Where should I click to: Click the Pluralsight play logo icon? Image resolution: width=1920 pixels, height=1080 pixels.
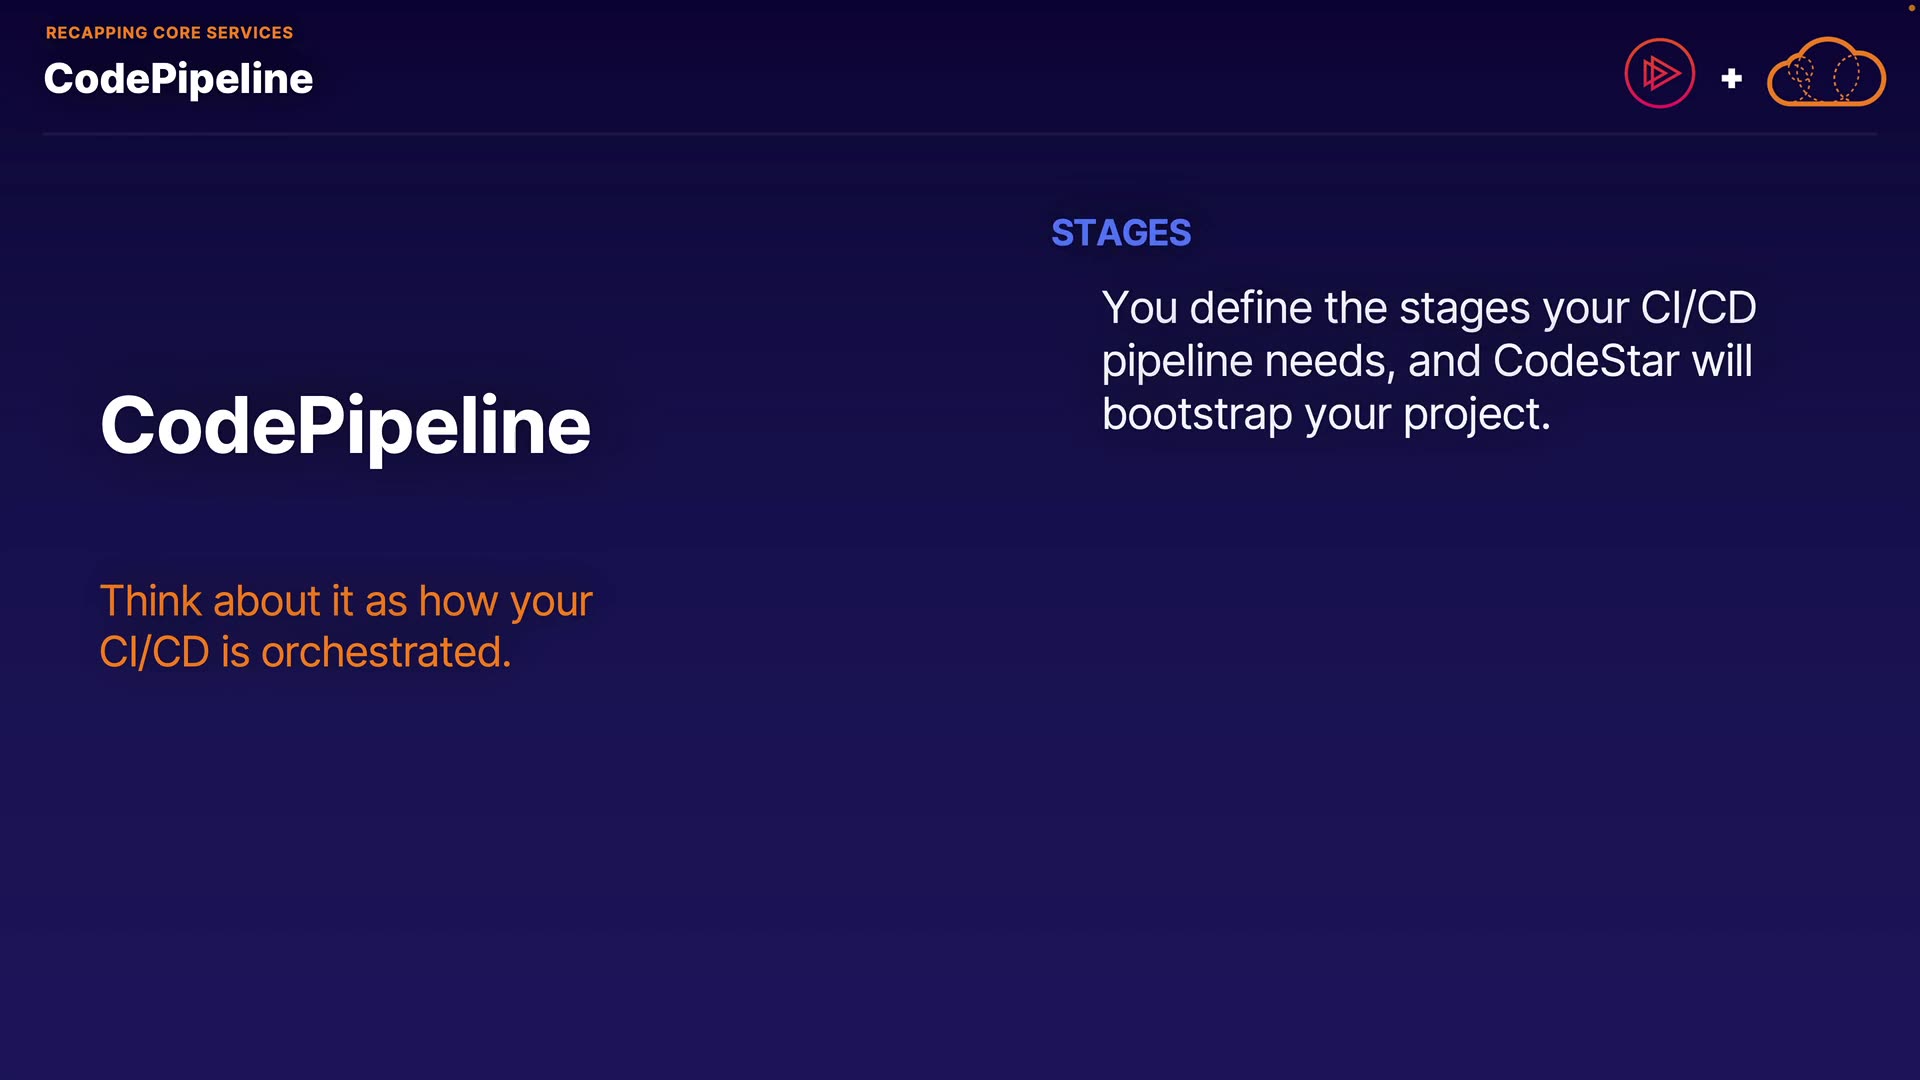coord(1659,73)
